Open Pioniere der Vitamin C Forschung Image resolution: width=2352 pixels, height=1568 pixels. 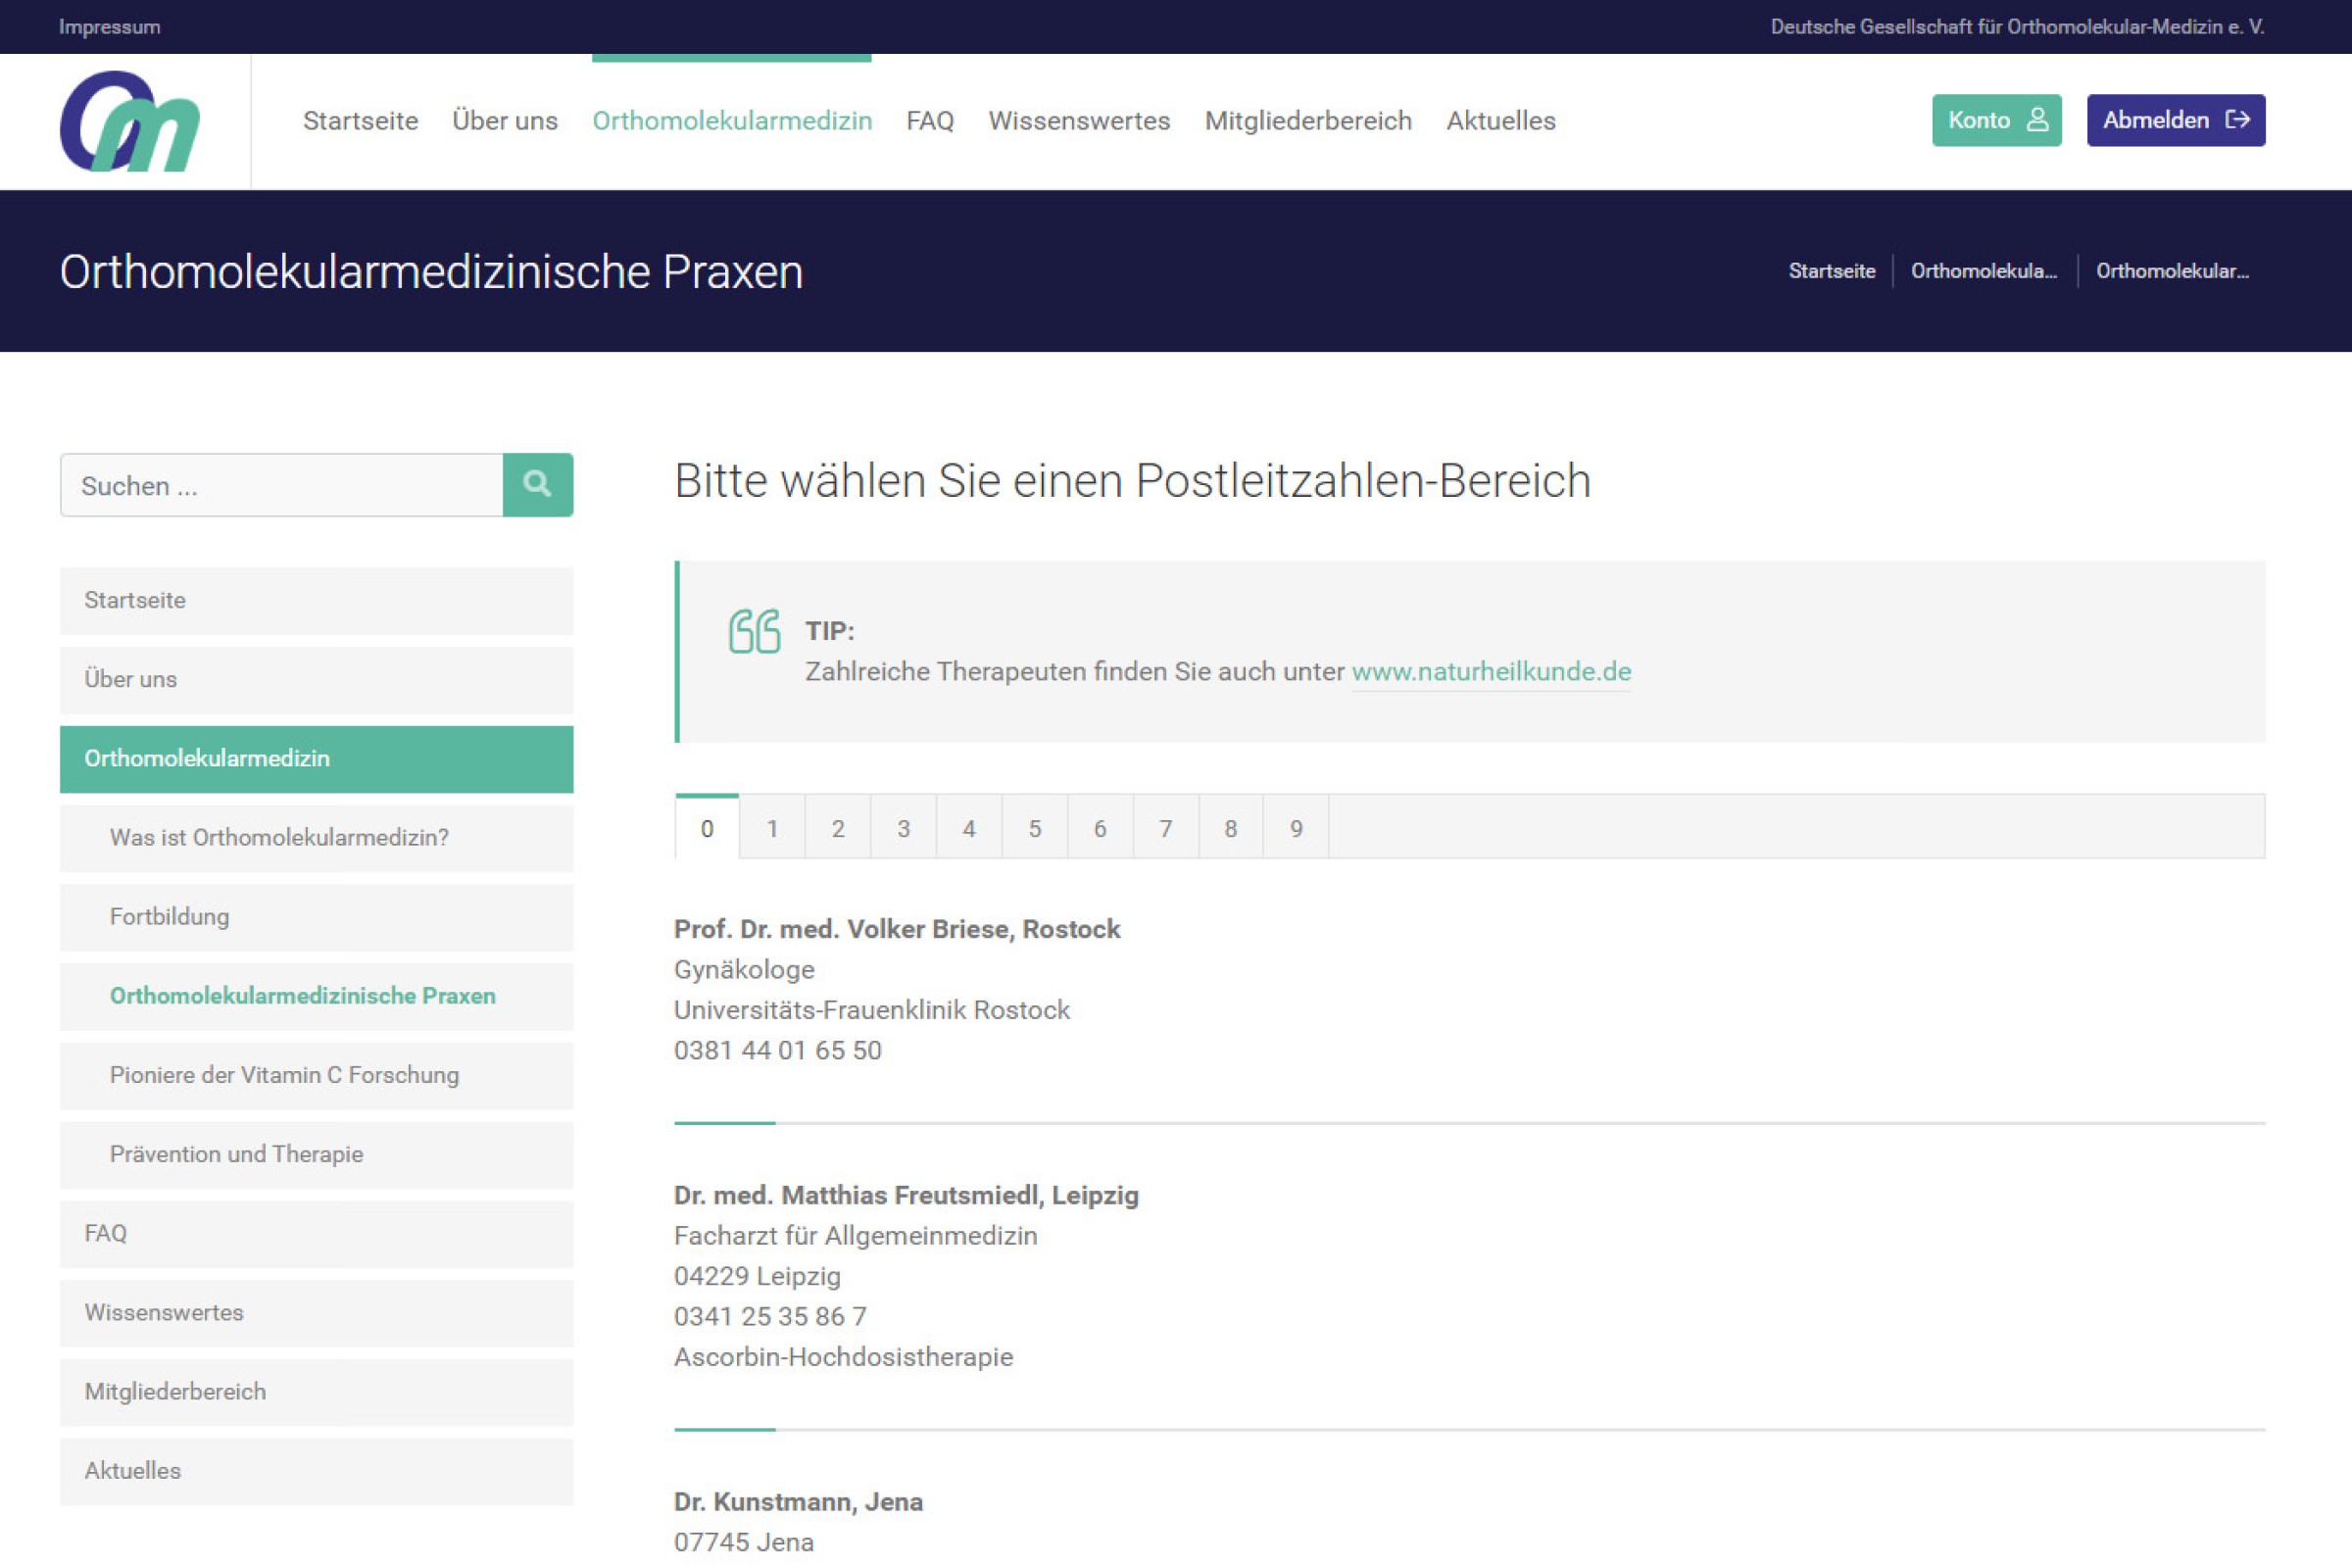[x=284, y=1074]
